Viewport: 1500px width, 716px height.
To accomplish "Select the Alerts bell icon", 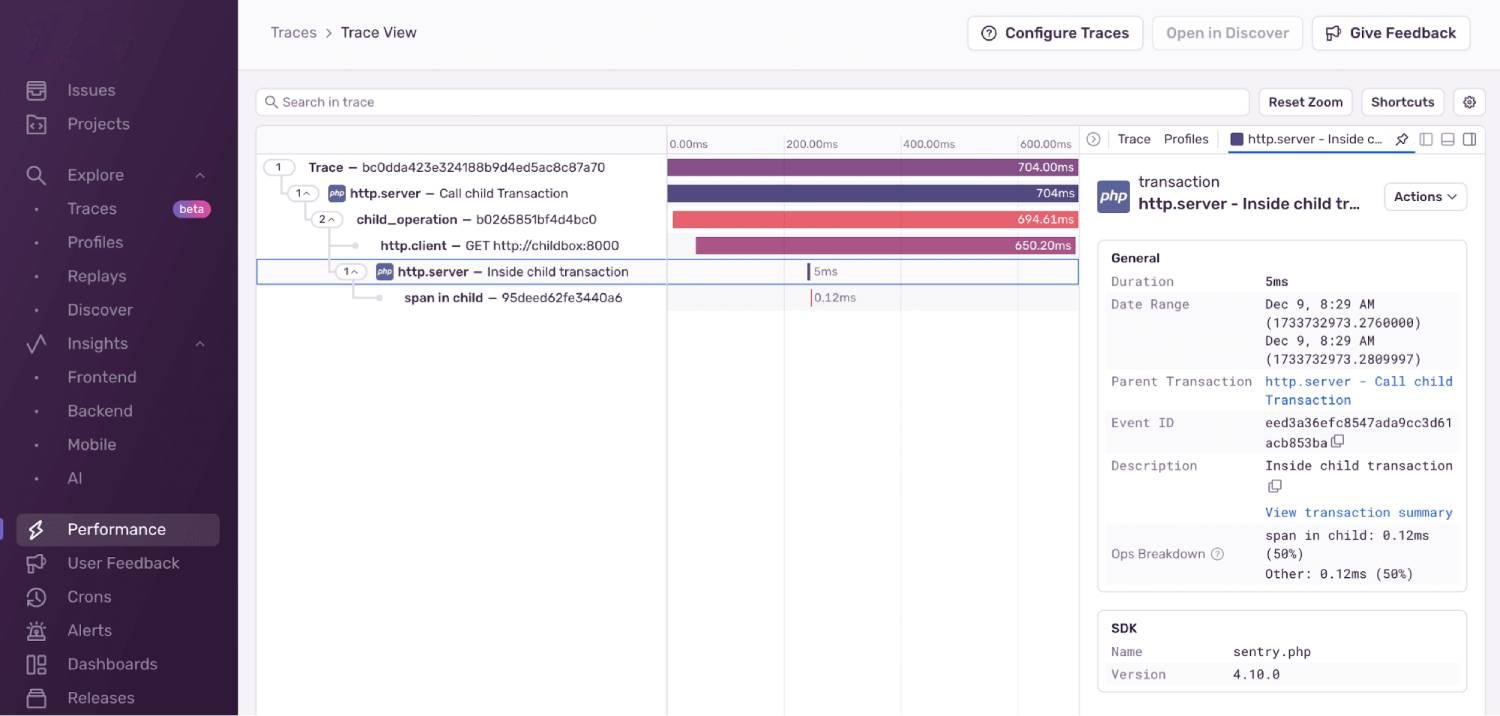I will [x=36, y=630].
